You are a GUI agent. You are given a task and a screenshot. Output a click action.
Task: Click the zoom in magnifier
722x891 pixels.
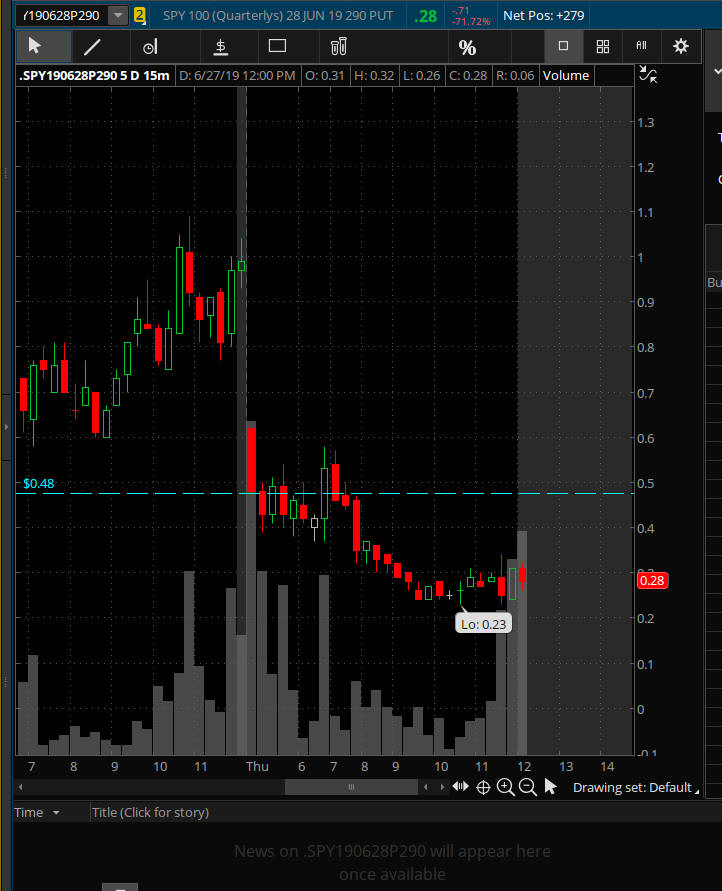(x=505, y=787)
